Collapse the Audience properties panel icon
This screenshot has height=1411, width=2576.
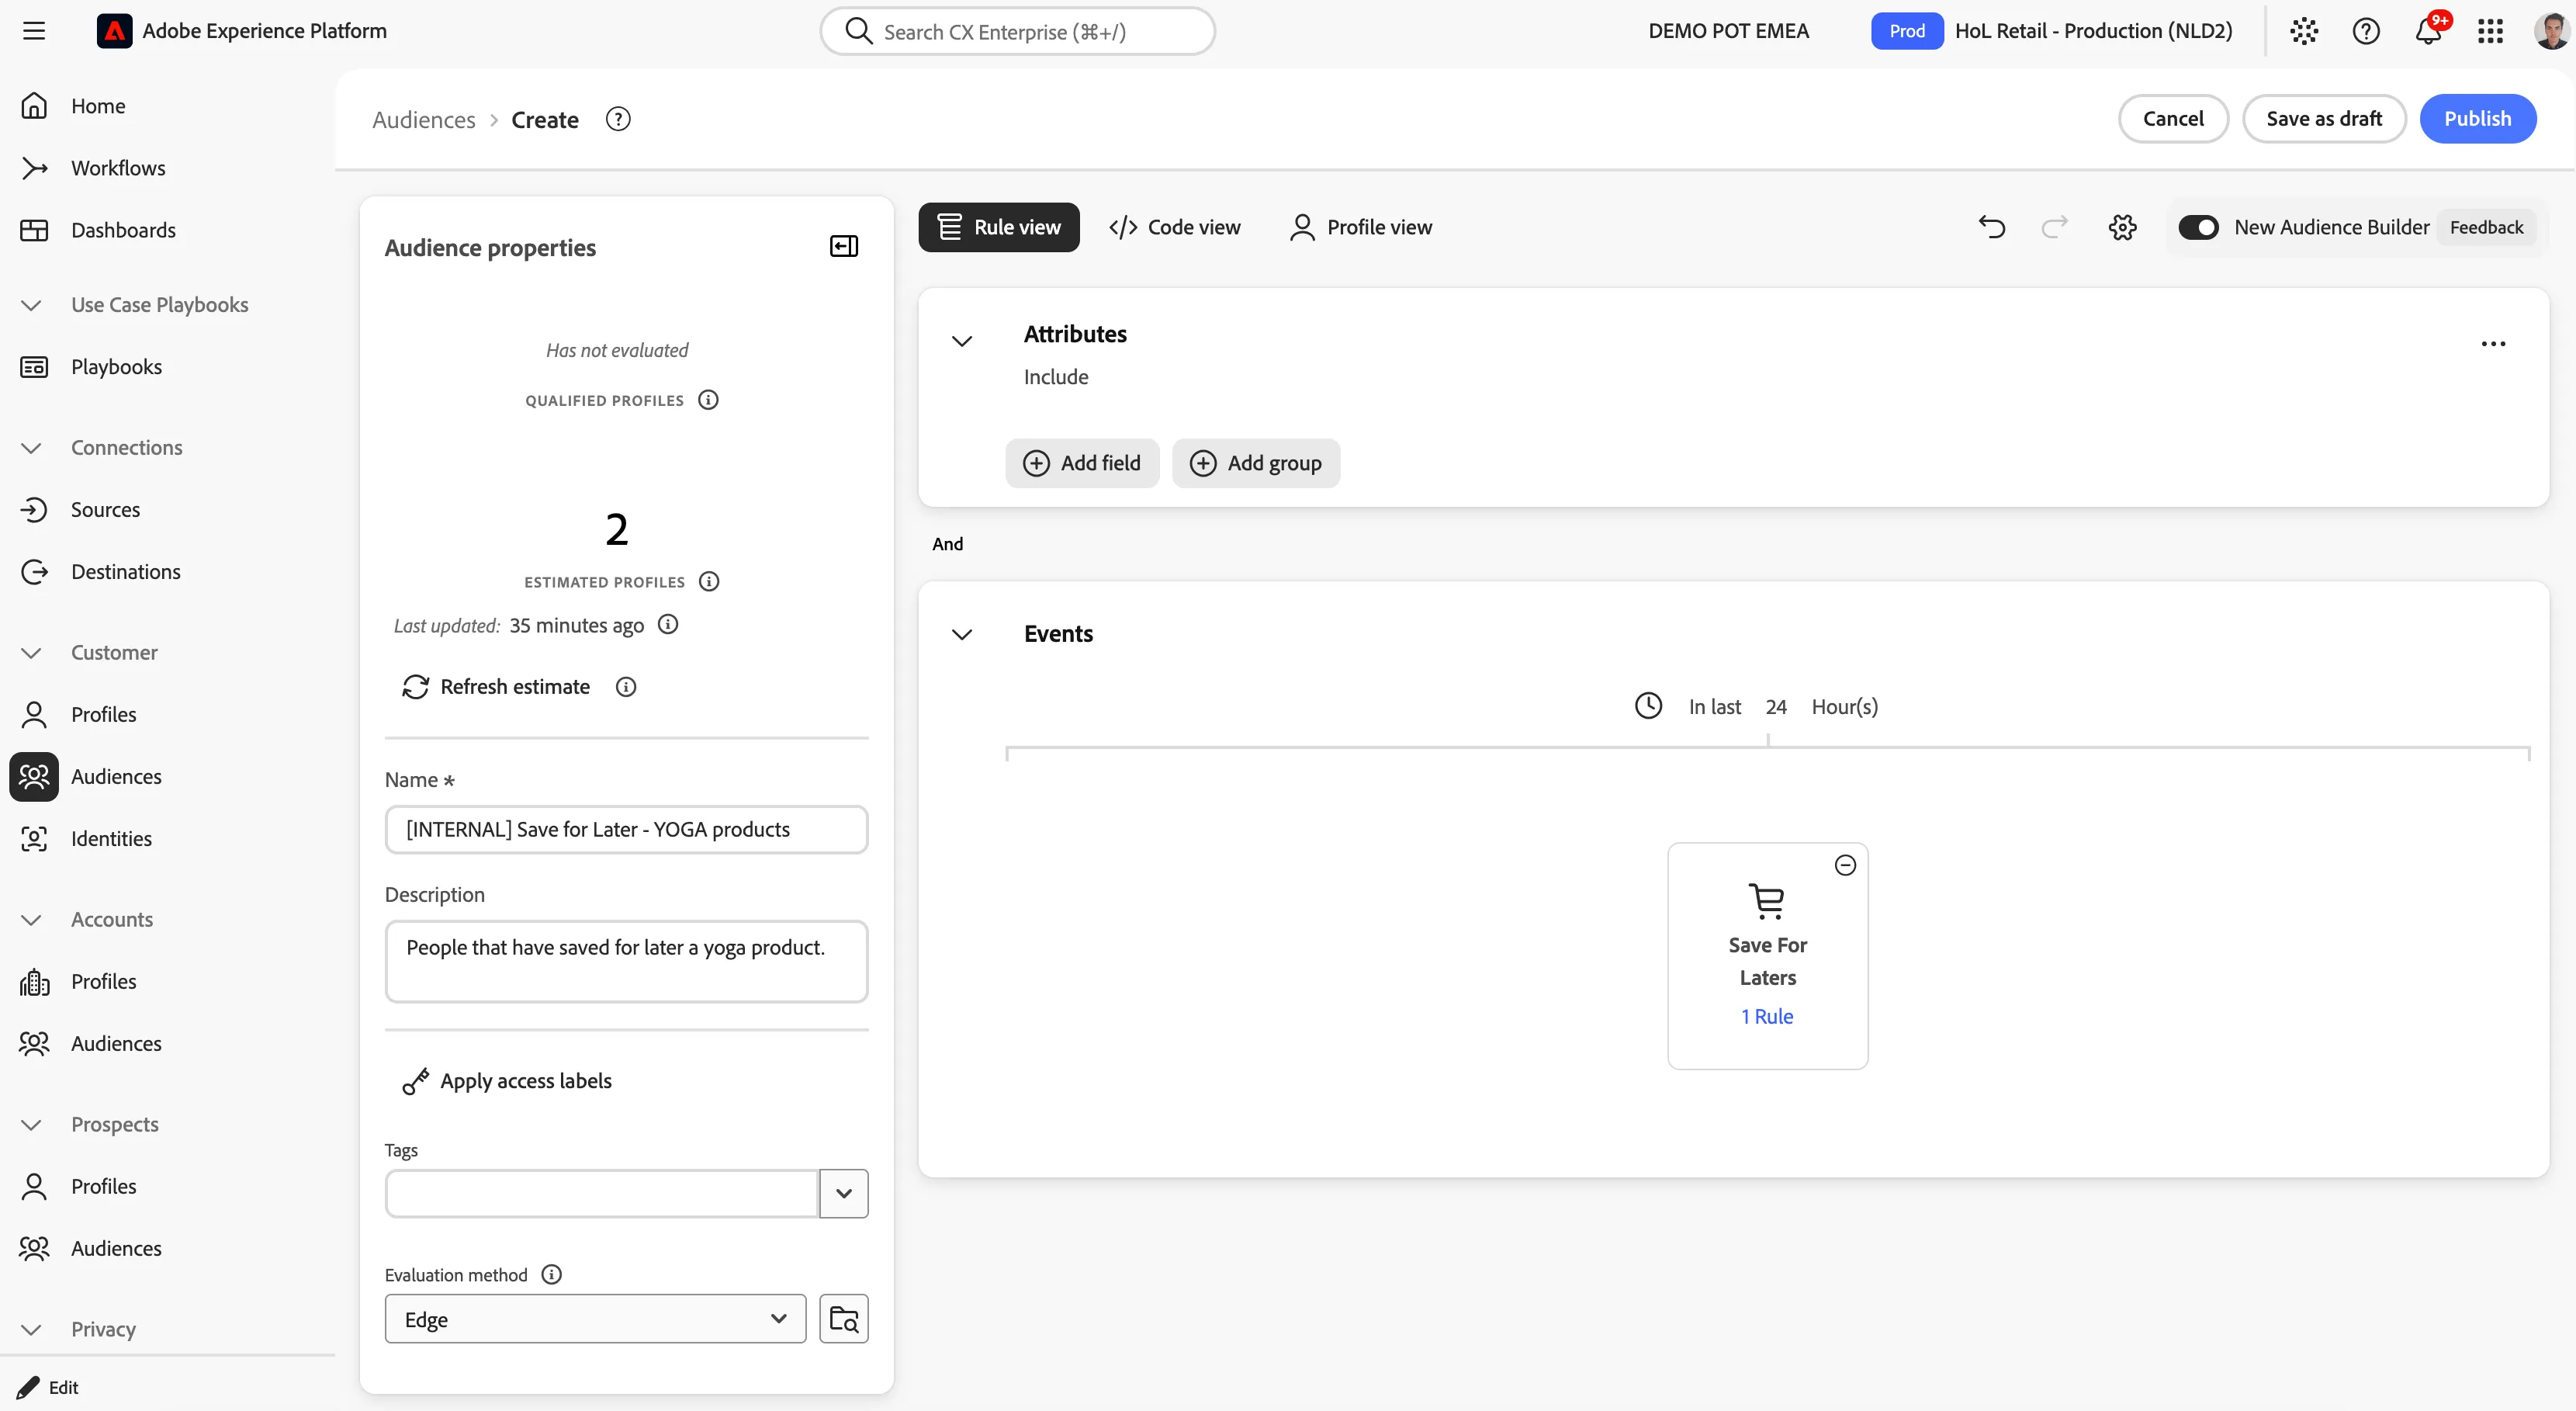click(844, 246)
